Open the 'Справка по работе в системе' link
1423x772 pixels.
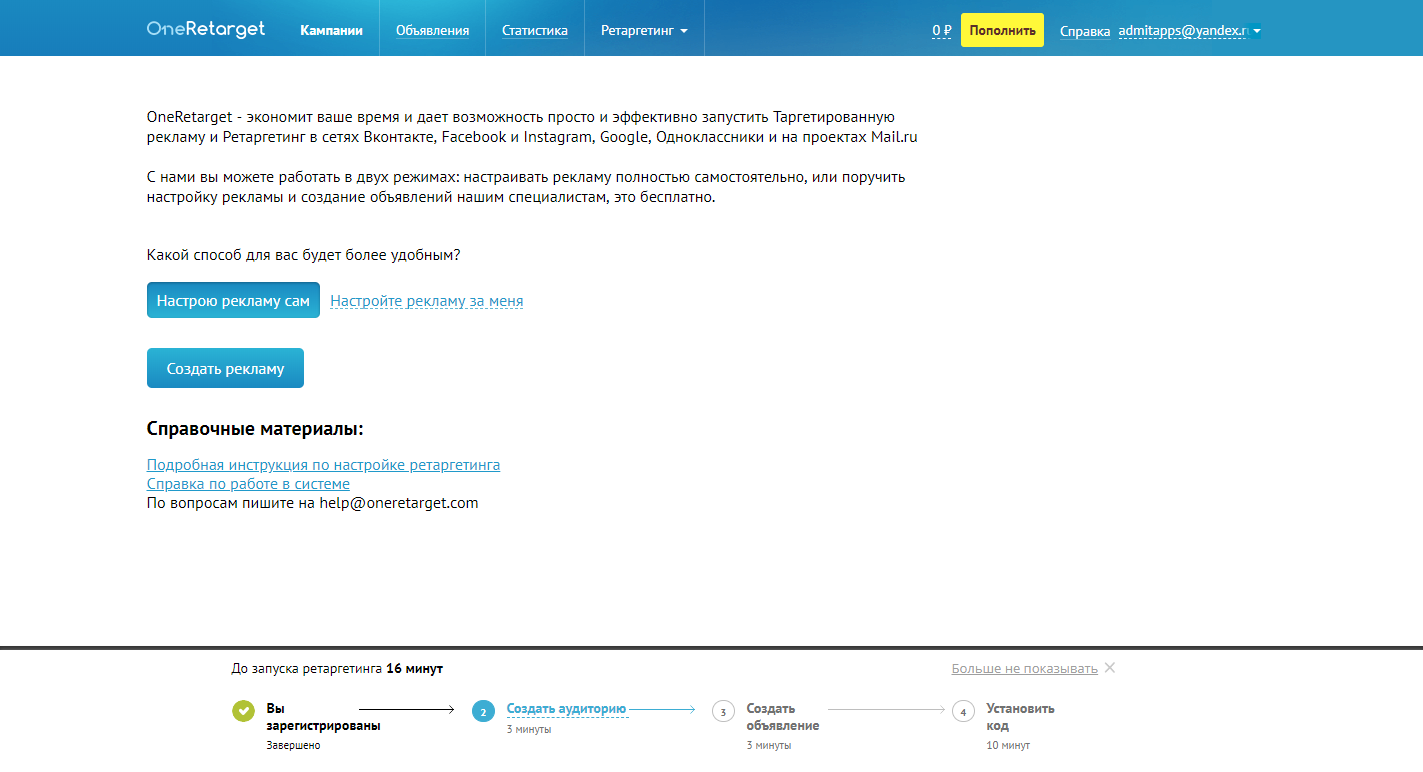click(248, 483)
